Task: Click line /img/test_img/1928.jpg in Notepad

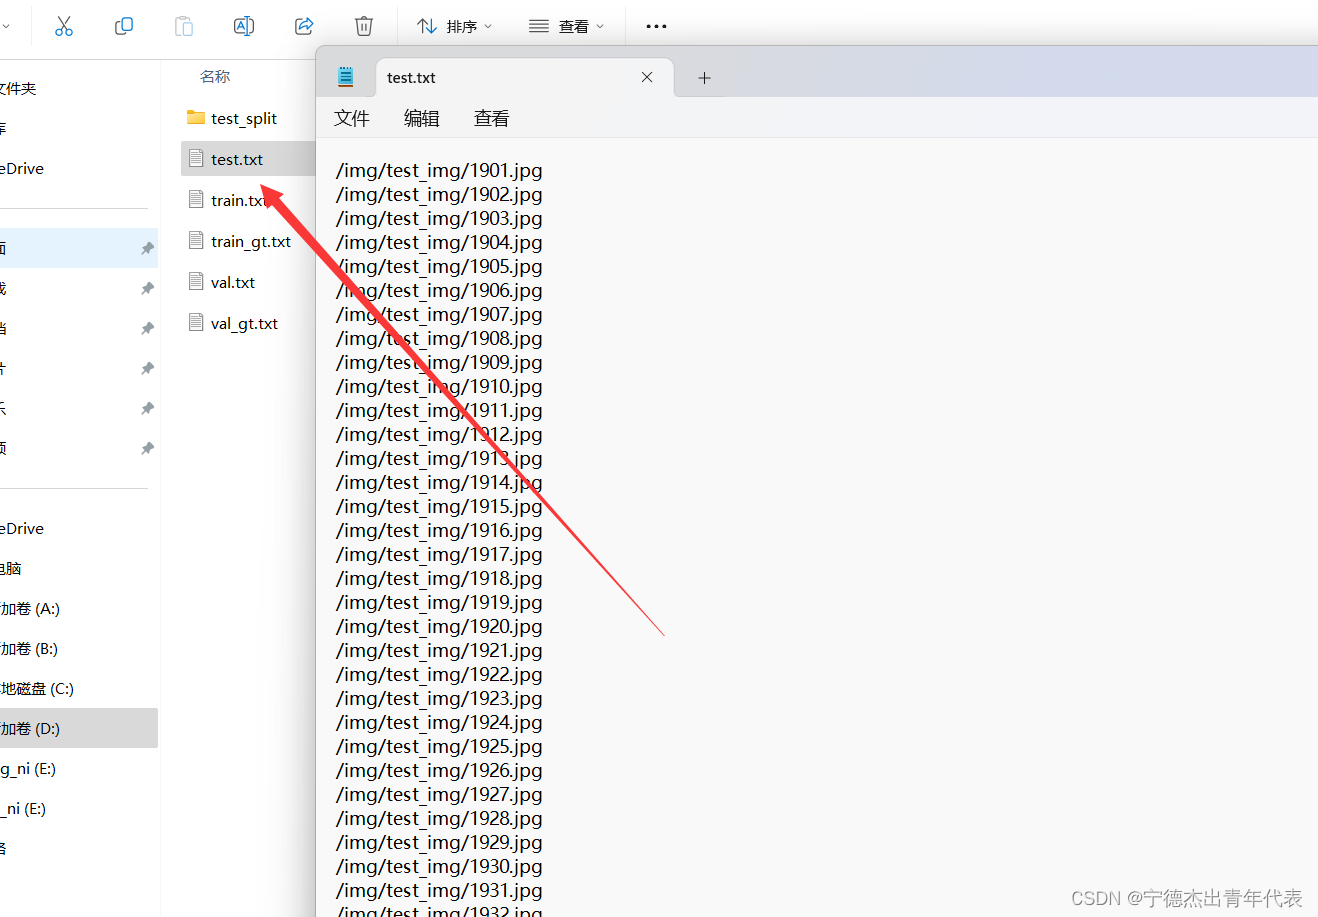Action: 439,819
